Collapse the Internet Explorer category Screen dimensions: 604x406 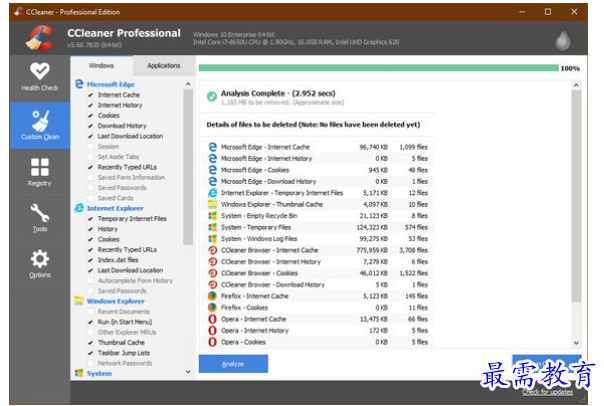click(80, 208)
